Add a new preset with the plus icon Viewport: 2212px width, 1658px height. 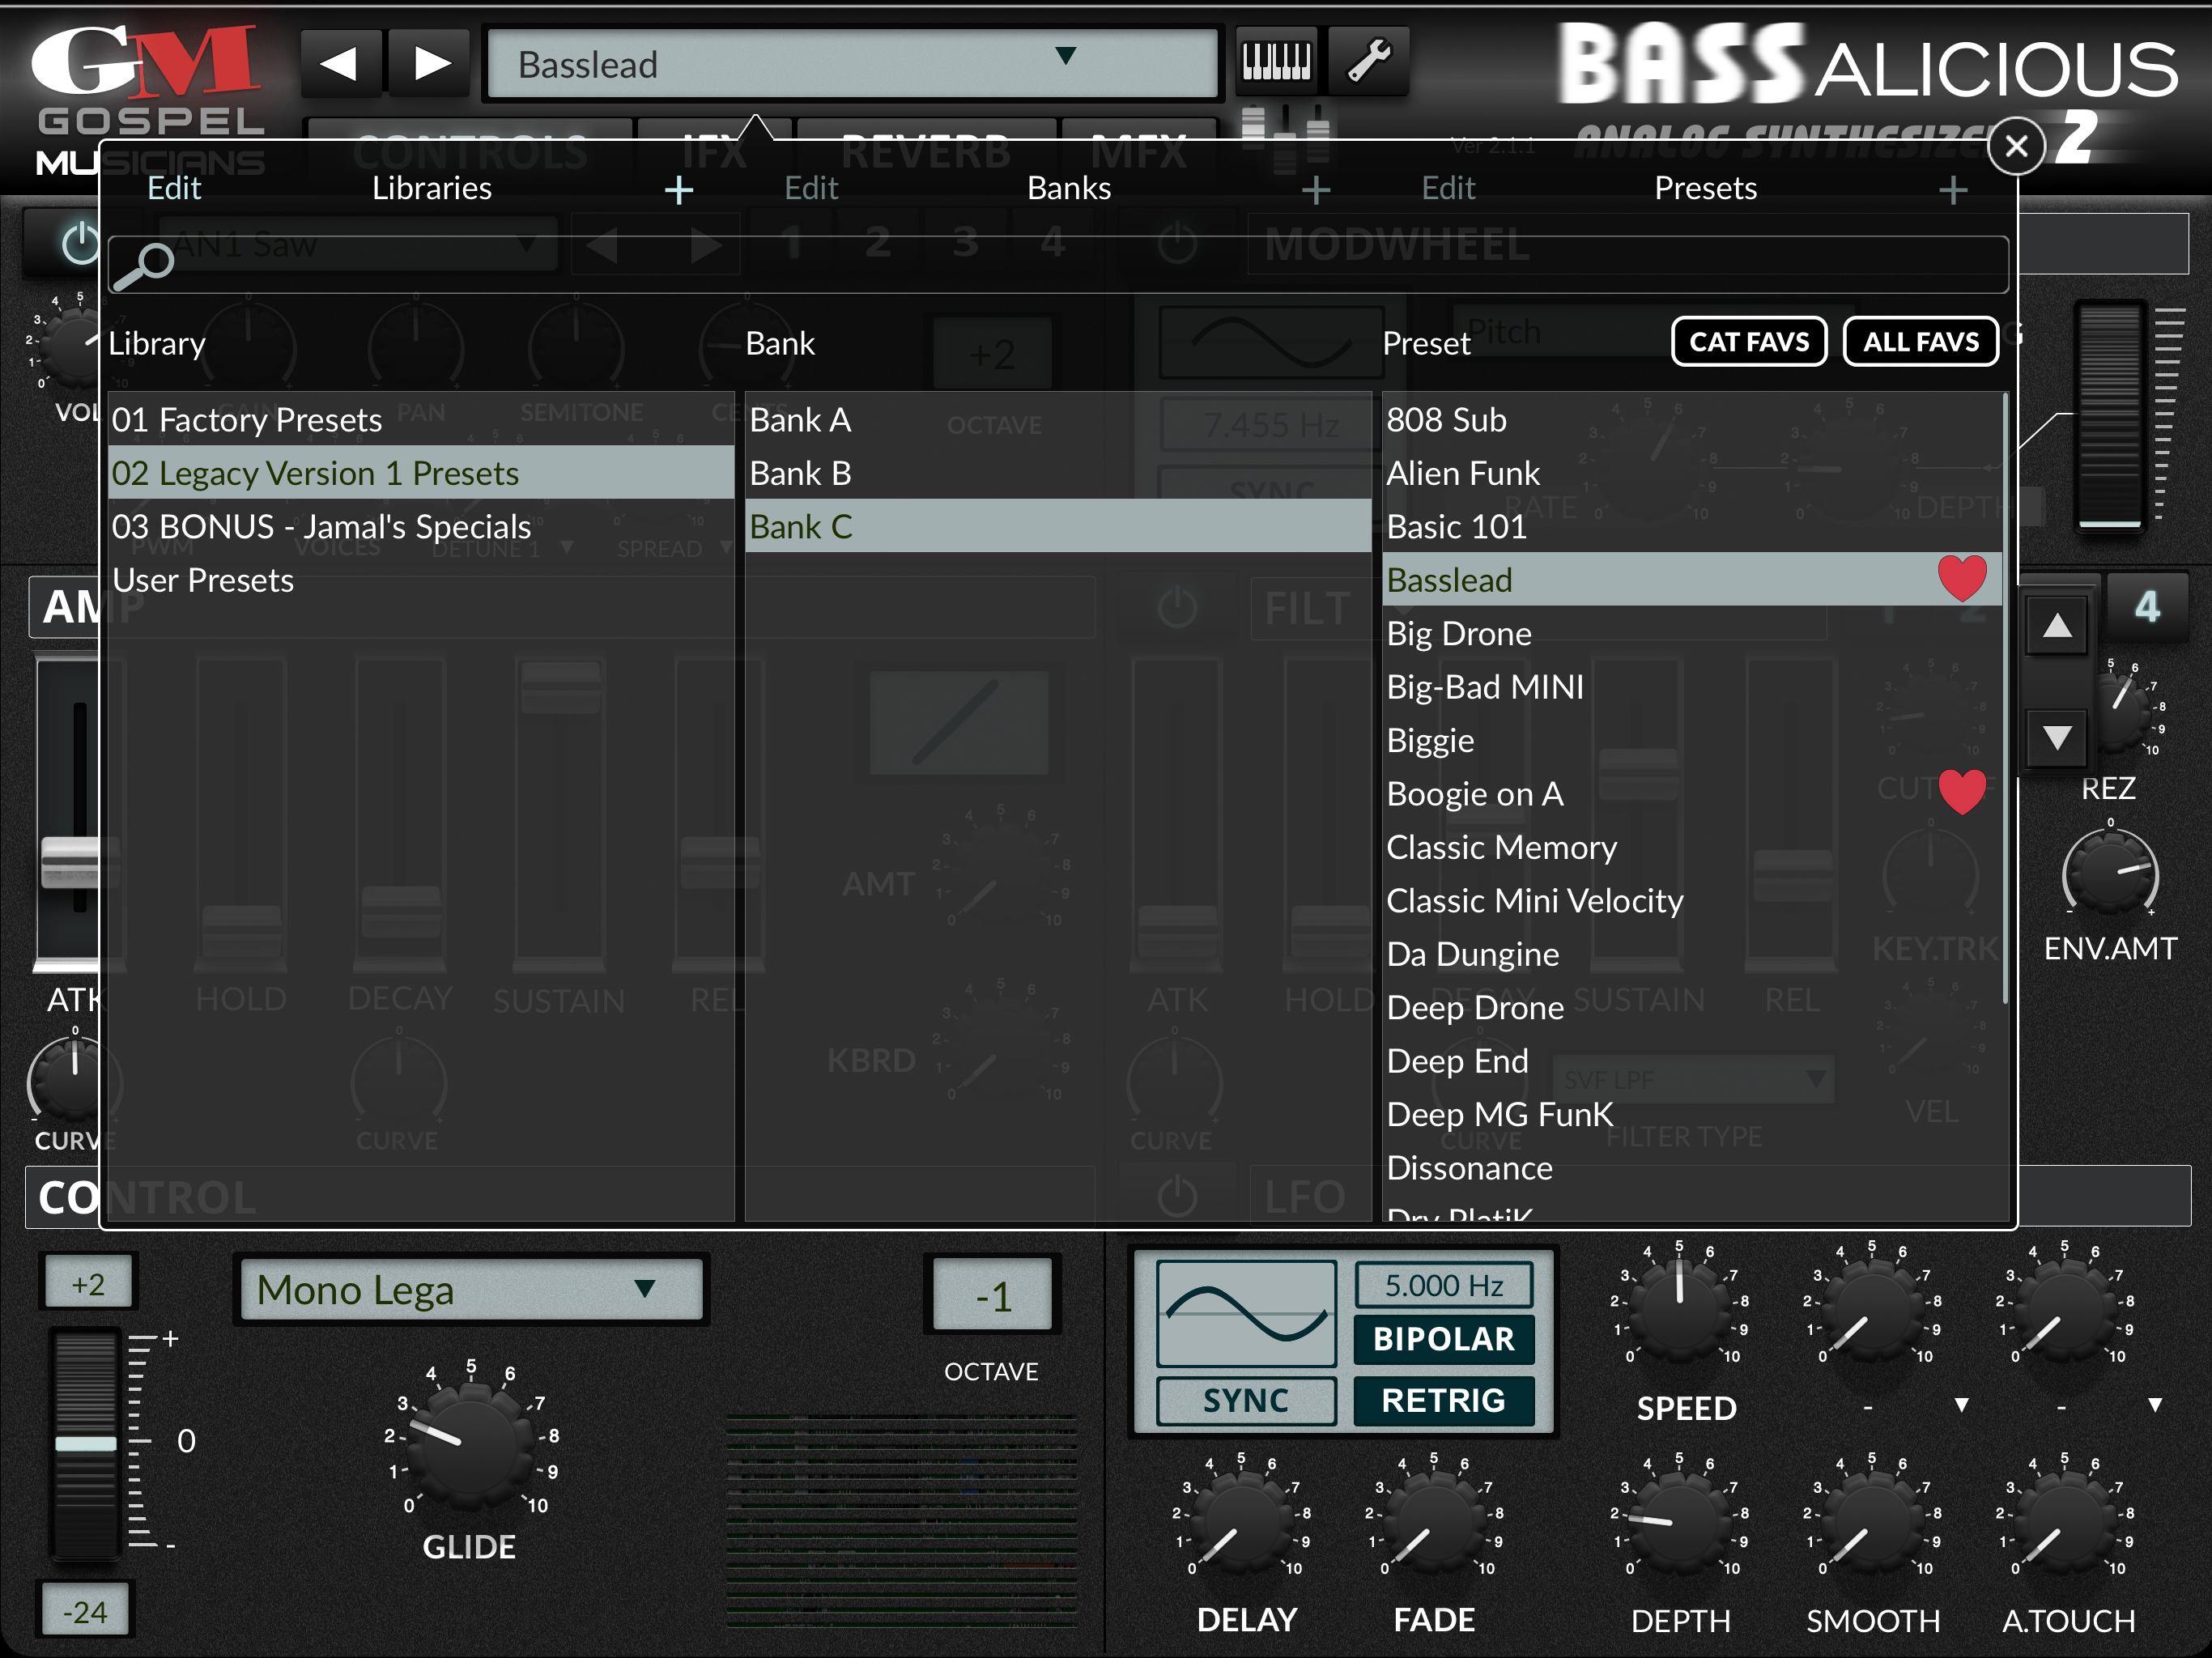(x=1952, y=189)
